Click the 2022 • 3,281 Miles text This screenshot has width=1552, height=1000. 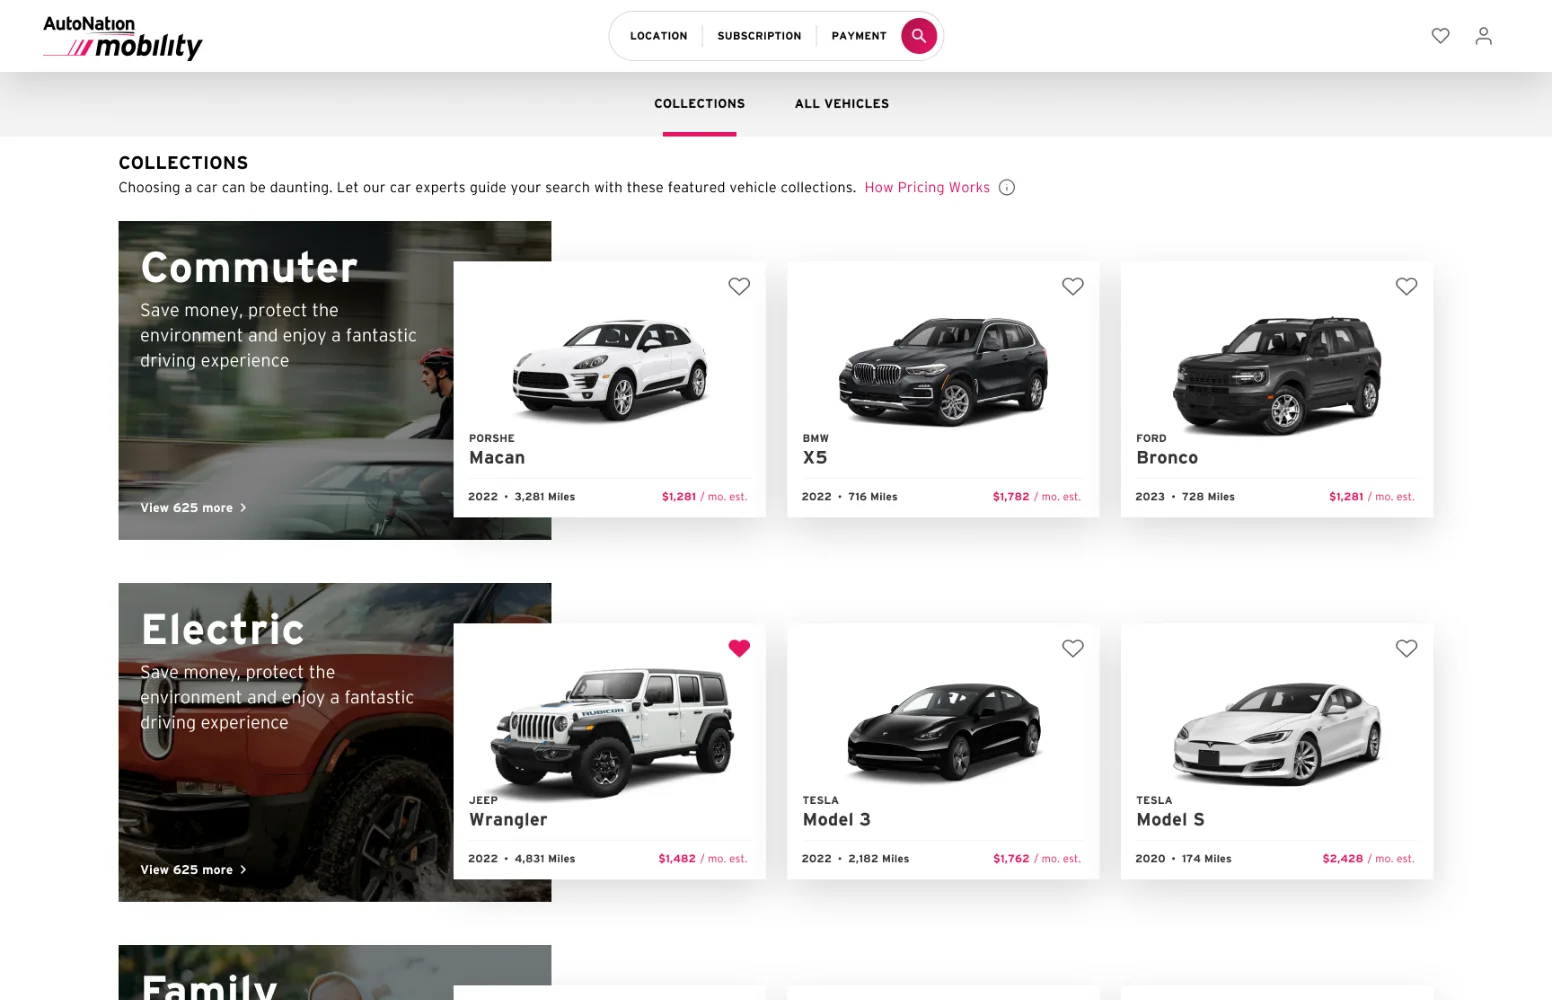(x=521, y=497)
